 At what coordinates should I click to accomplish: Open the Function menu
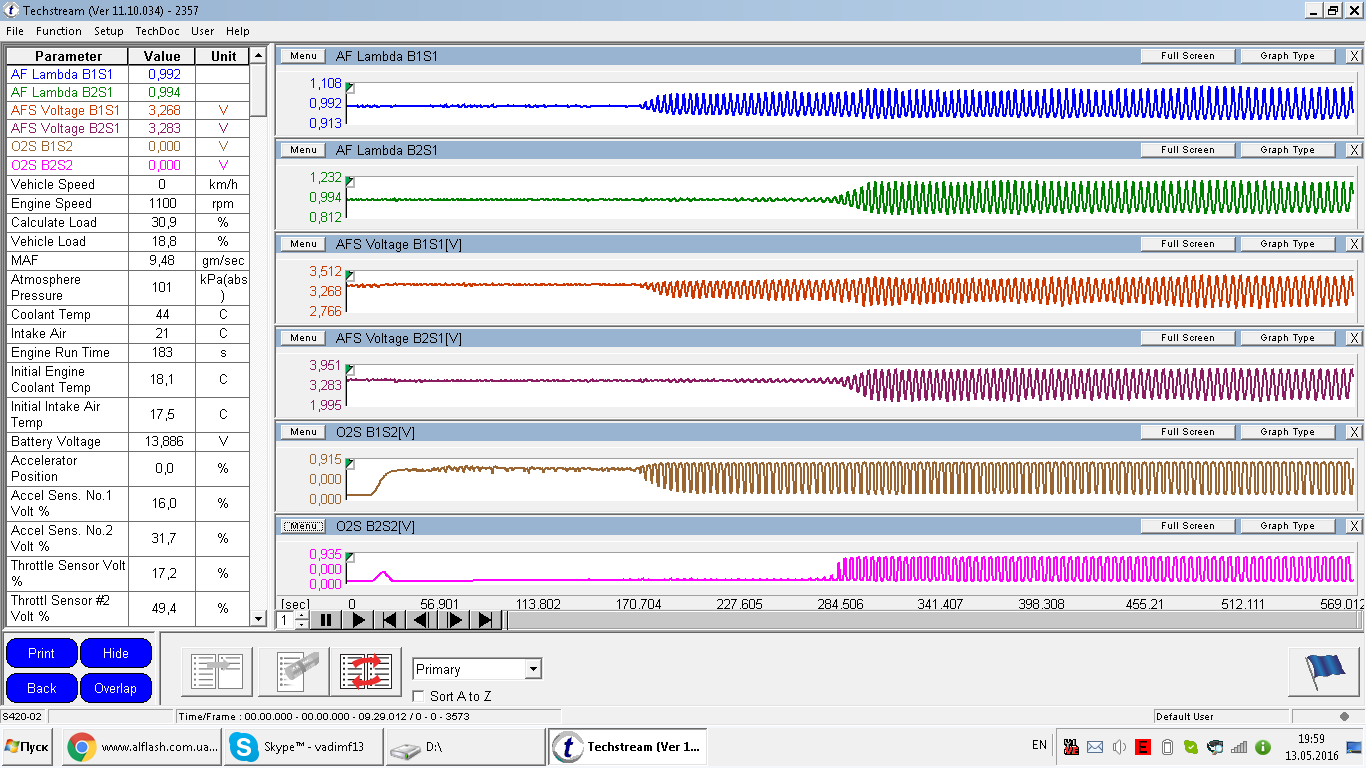59,31
